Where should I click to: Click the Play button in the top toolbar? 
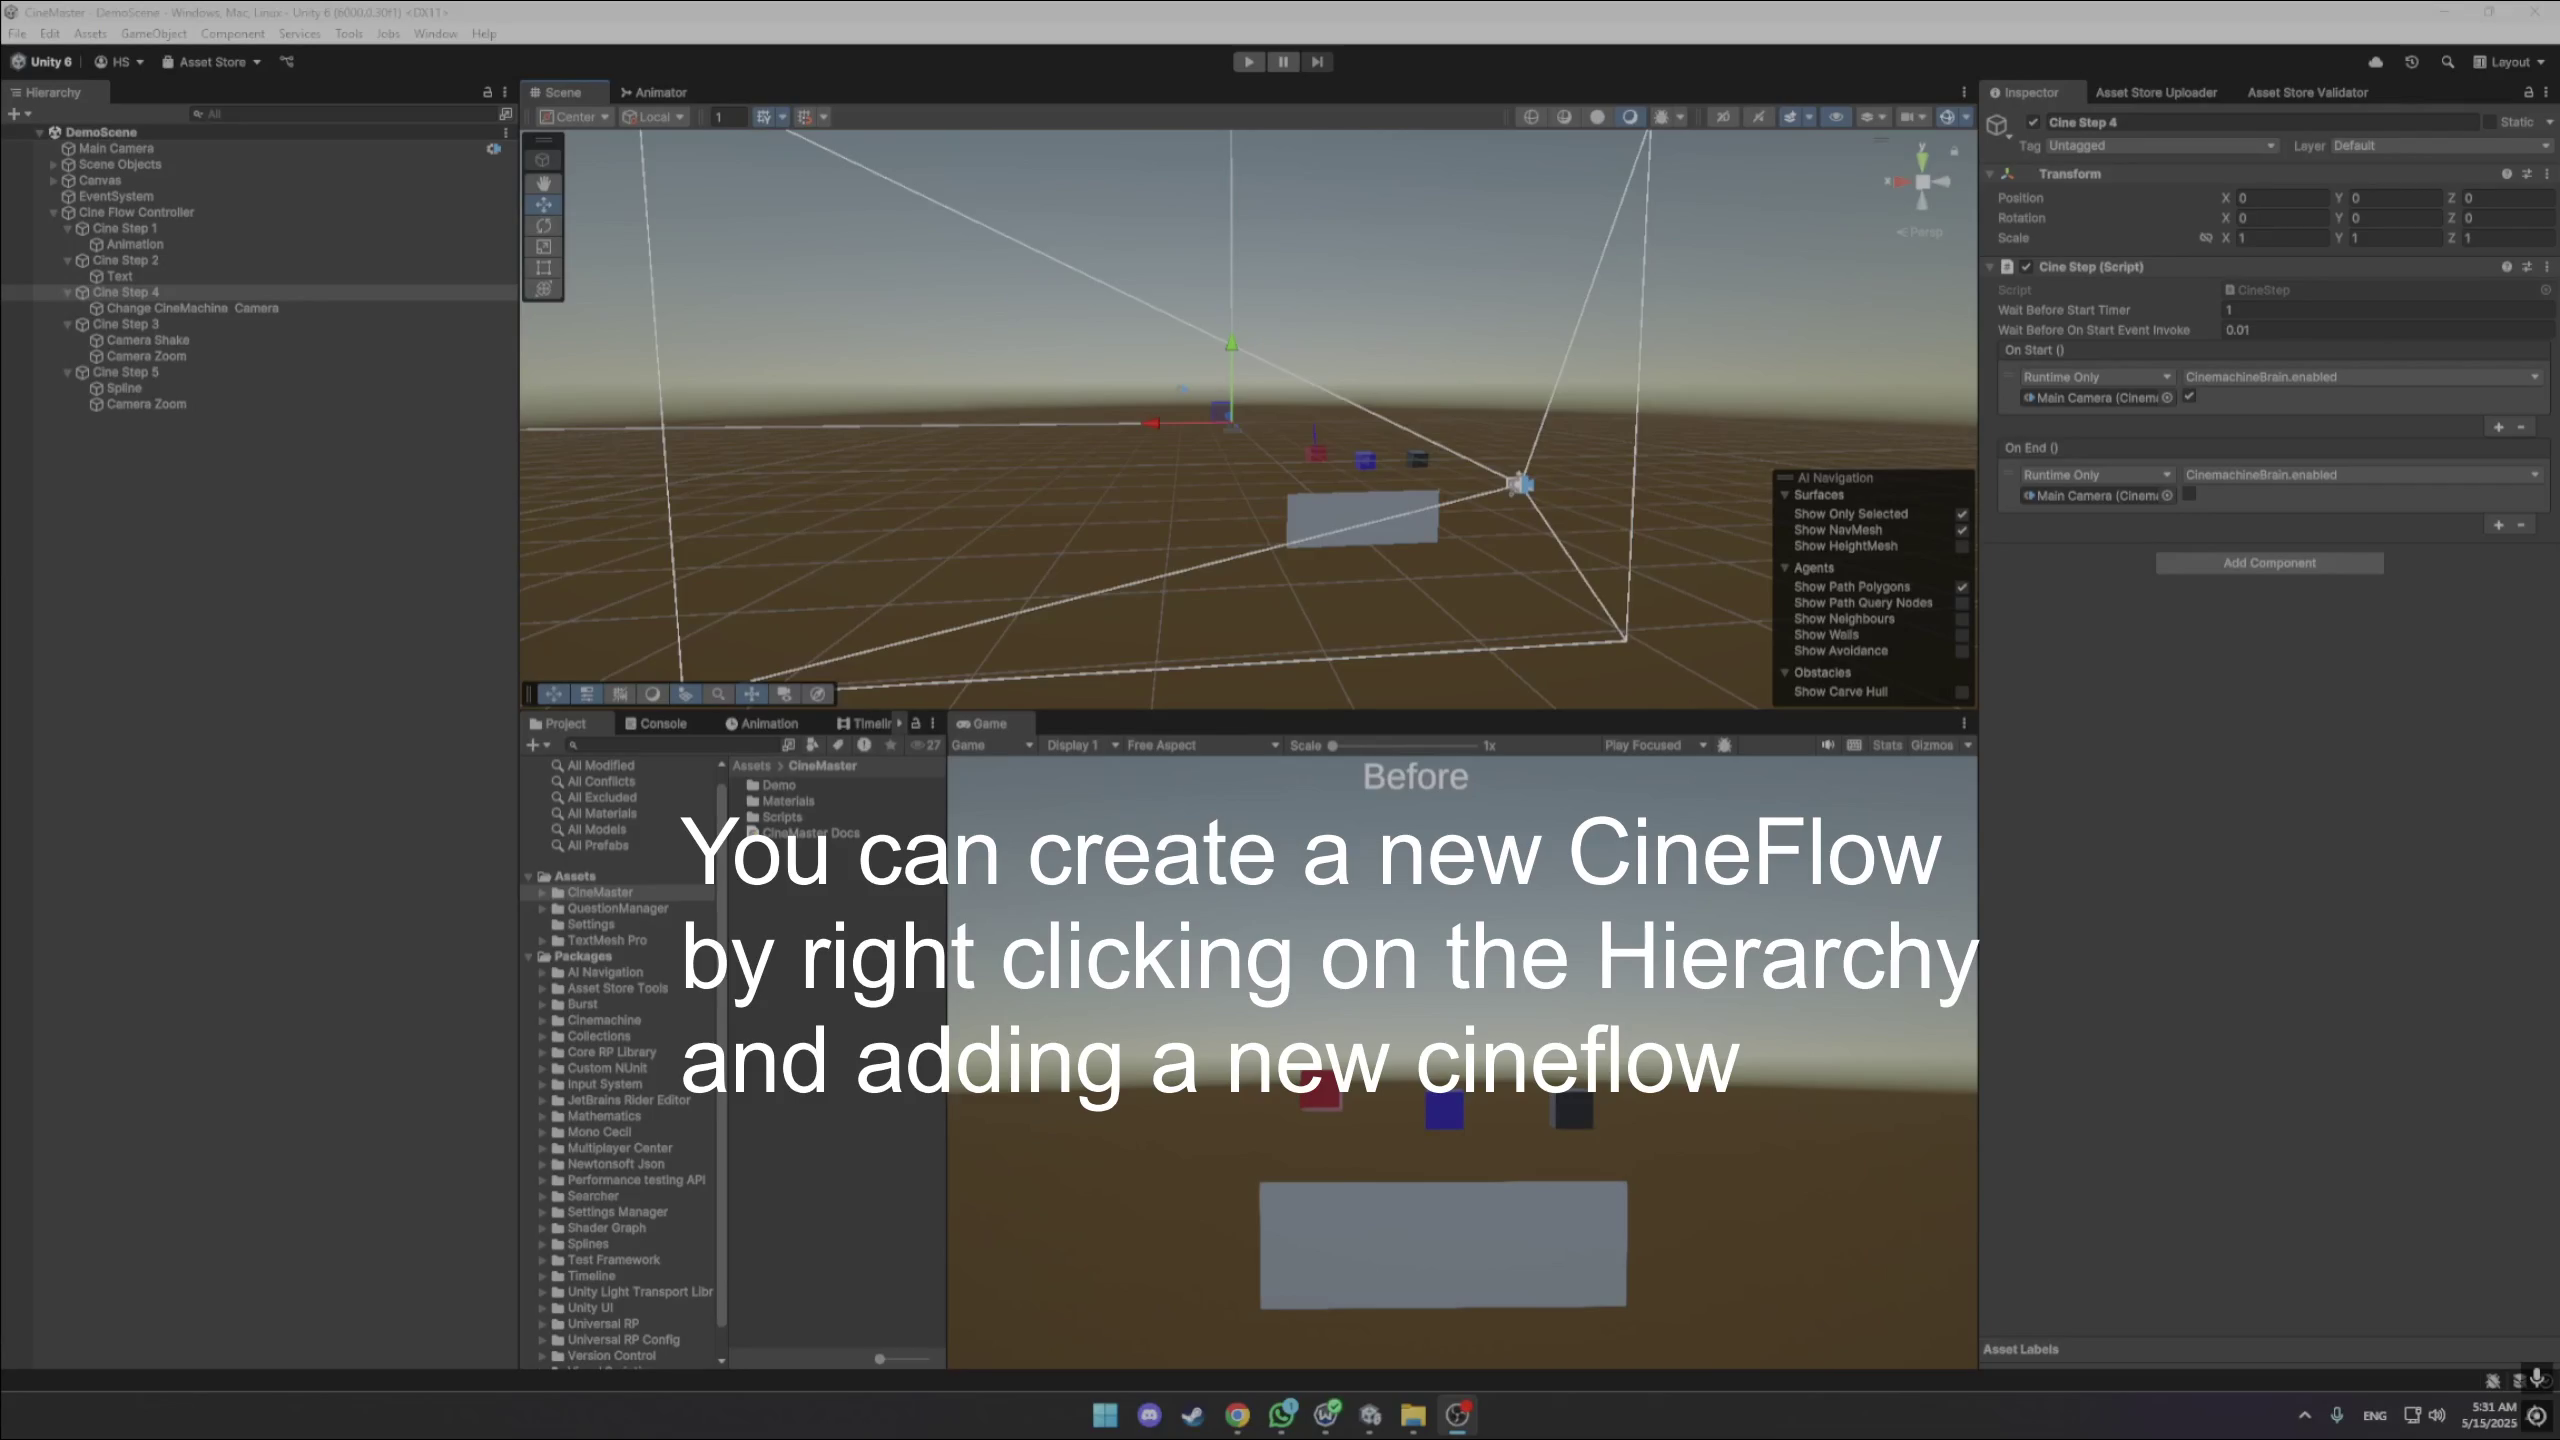click(1249, 62)
